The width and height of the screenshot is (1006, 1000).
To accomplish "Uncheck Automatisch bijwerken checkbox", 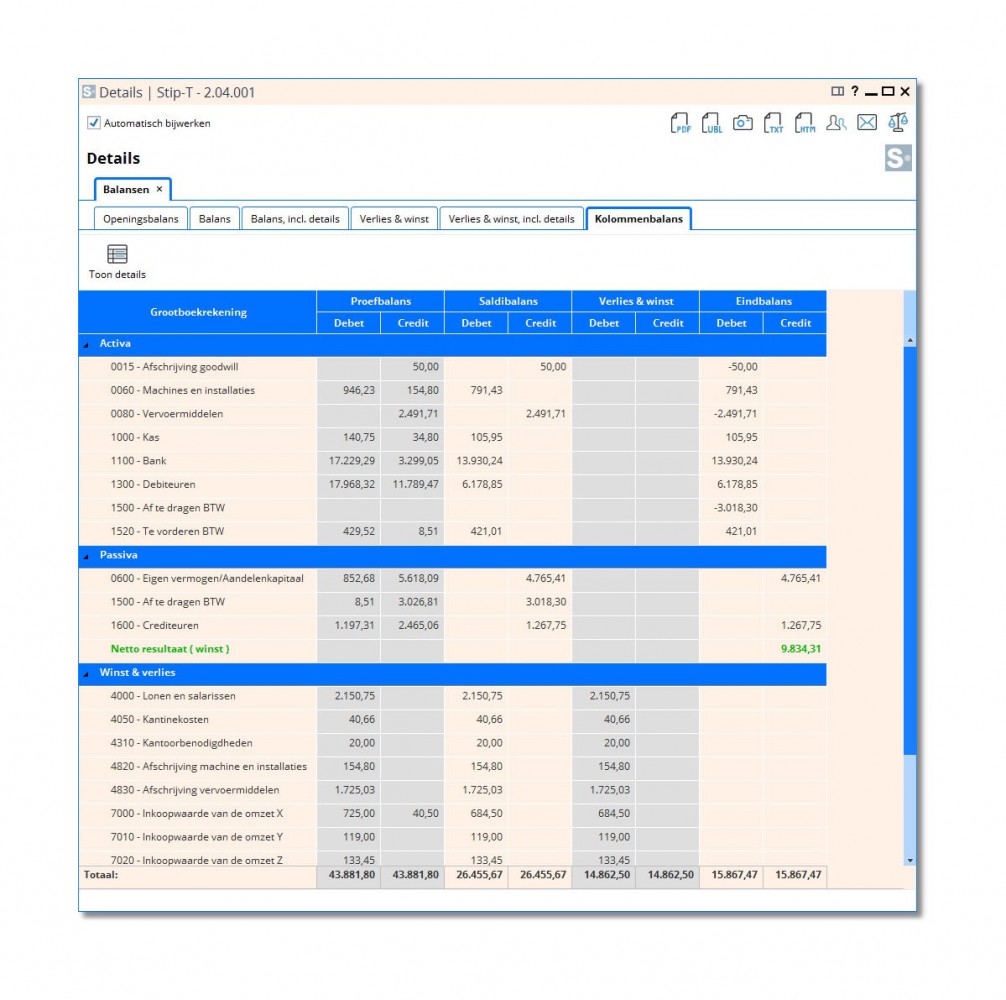I will coord(94,123).
